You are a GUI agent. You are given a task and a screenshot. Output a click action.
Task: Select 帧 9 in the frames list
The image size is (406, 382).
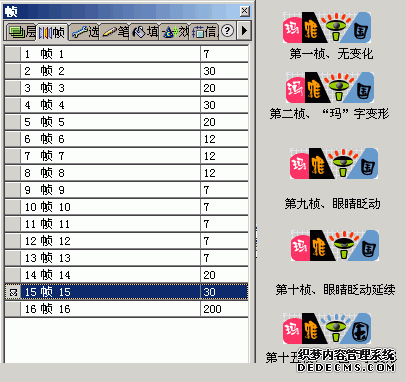point(110,190)
